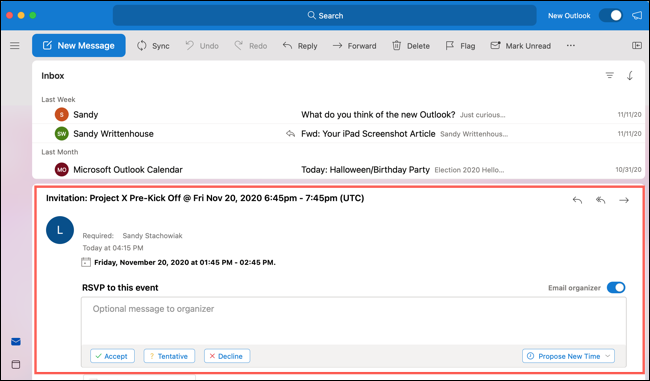Click the Undo toolbar button
Image resolution: width=650 pixels, height=381 pixels.
202,46
